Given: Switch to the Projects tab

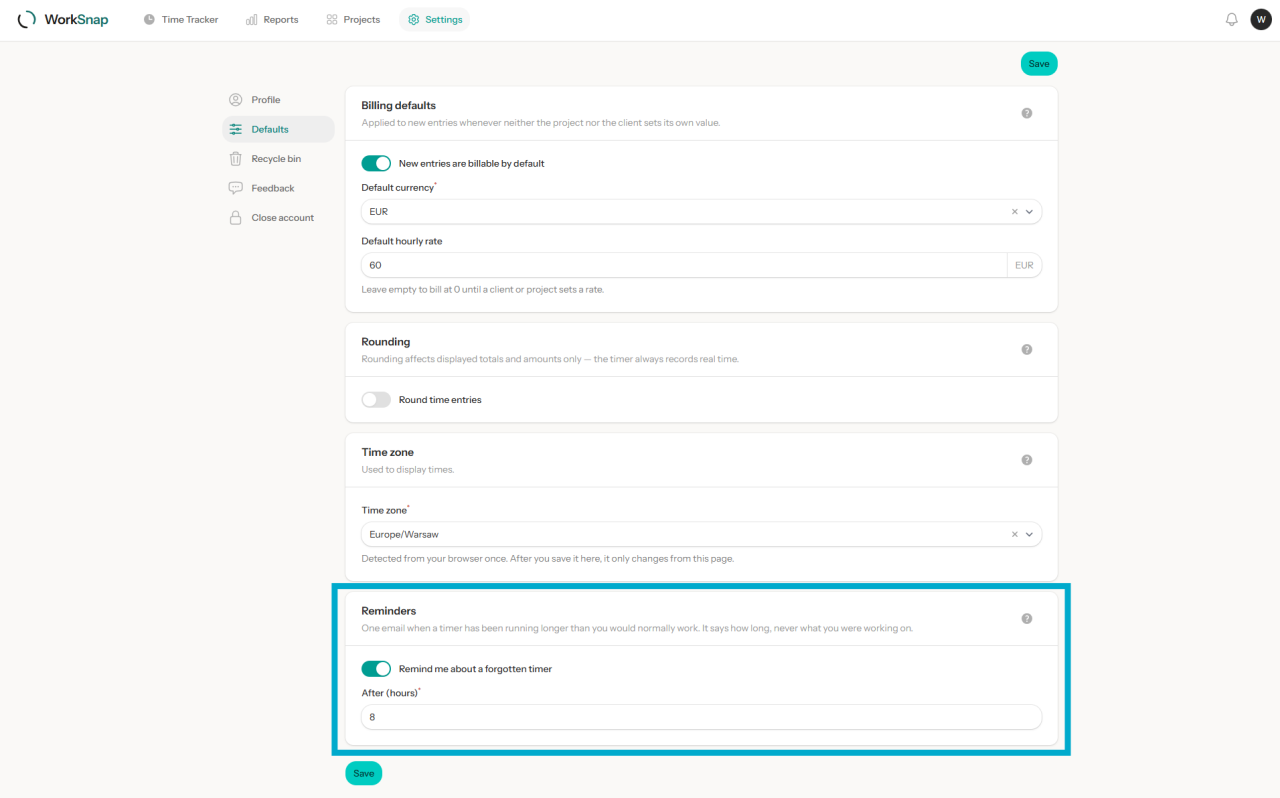Looking at the screenshot, I should 353,19.
